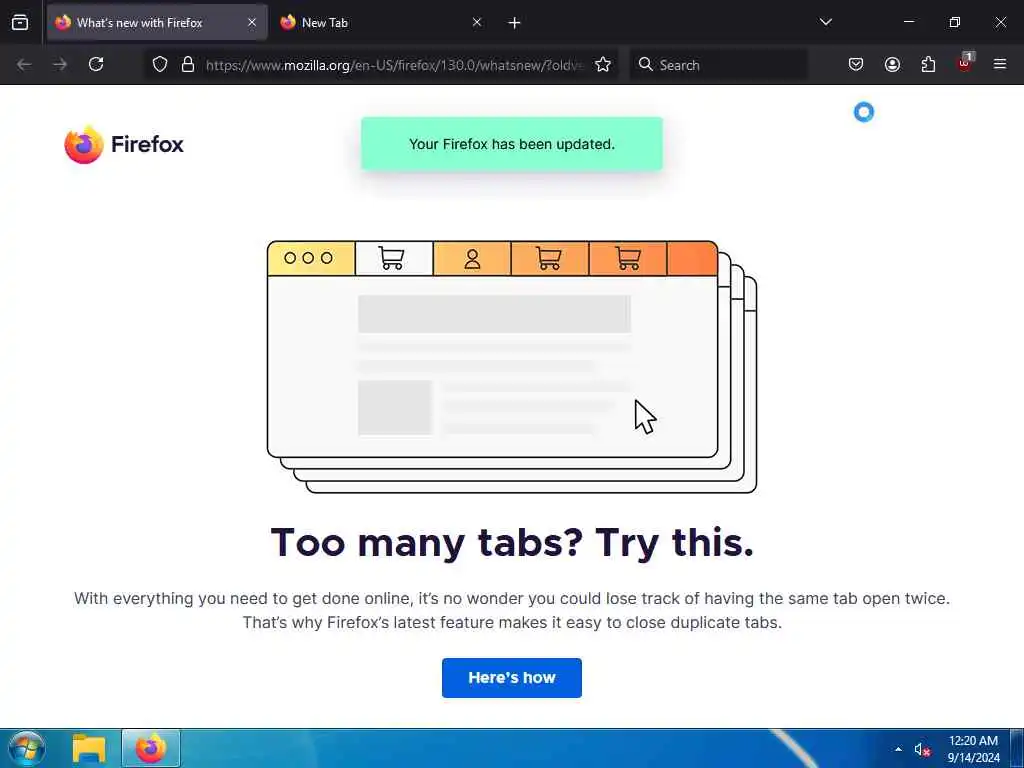Minimize the Firefox window
The image size is (1024, 768).
point(908,22)
